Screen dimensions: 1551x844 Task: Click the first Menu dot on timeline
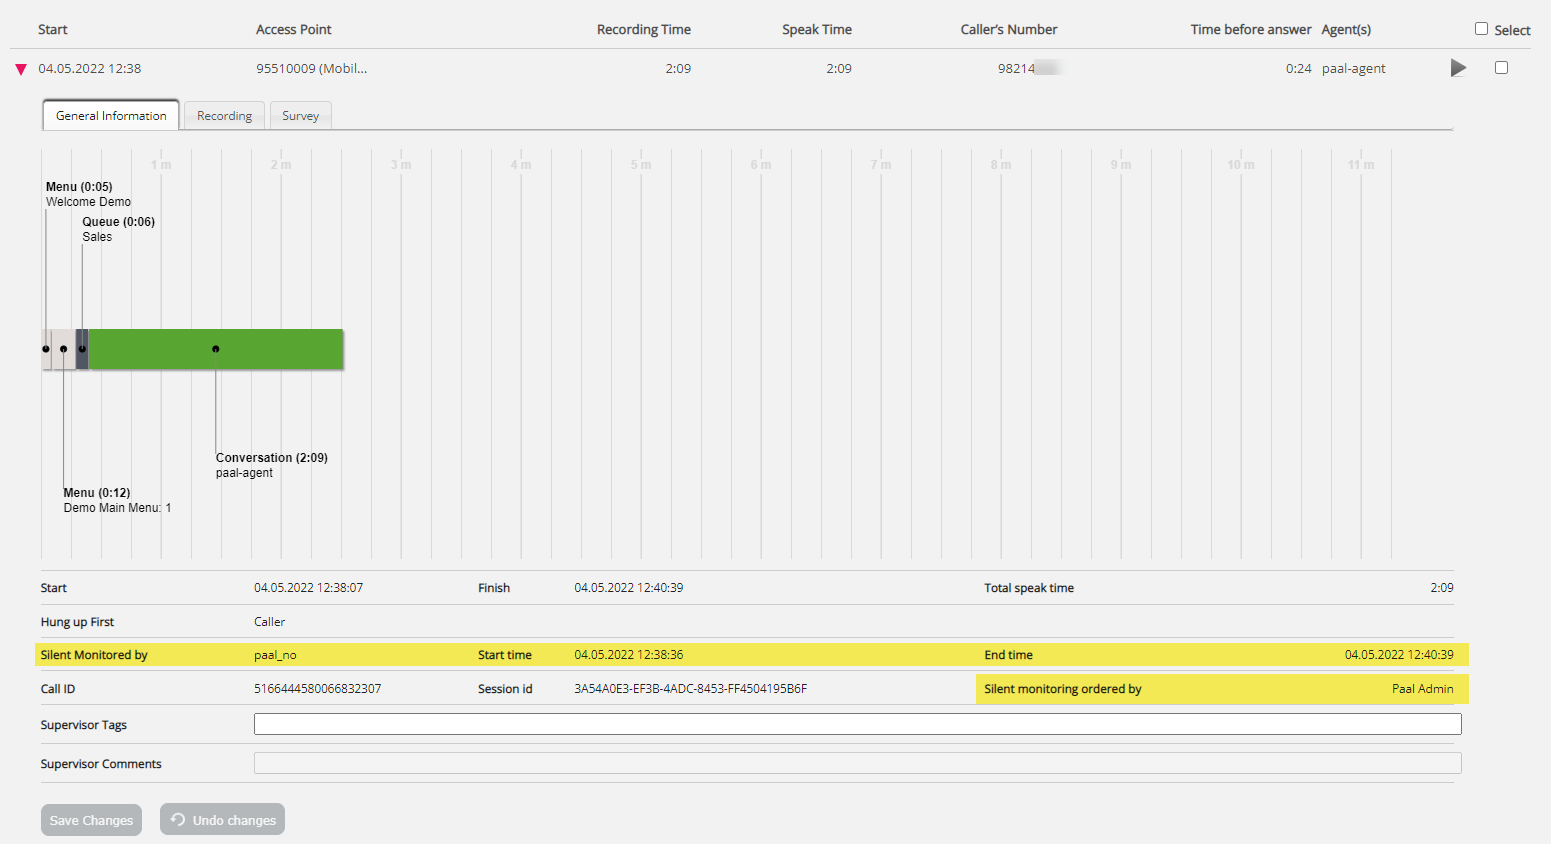tap(46, 349)
